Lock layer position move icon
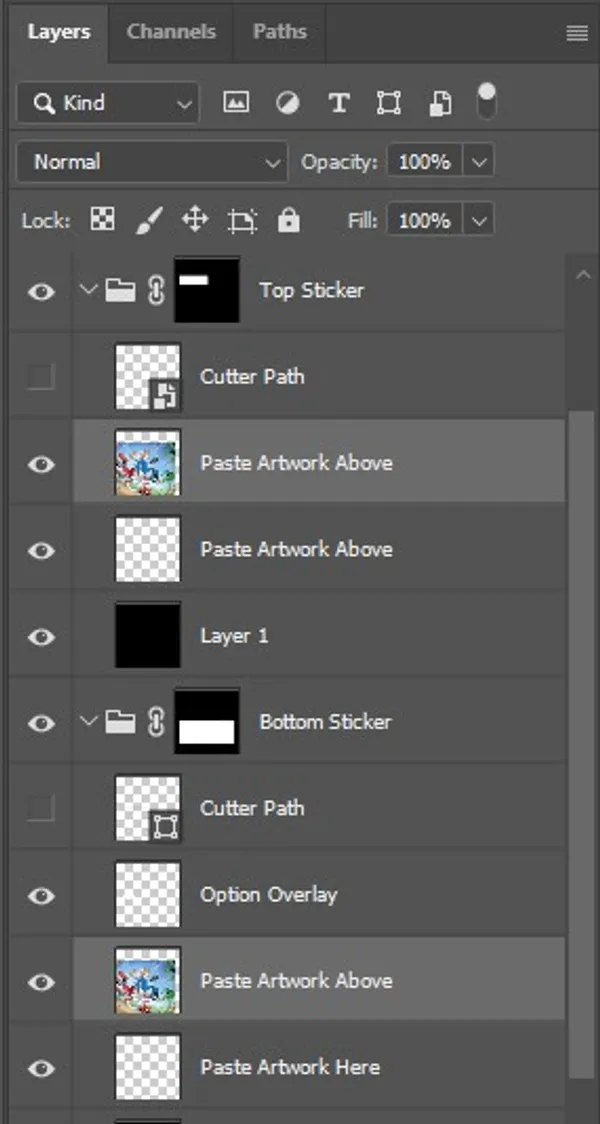 (x=194, y=220)
